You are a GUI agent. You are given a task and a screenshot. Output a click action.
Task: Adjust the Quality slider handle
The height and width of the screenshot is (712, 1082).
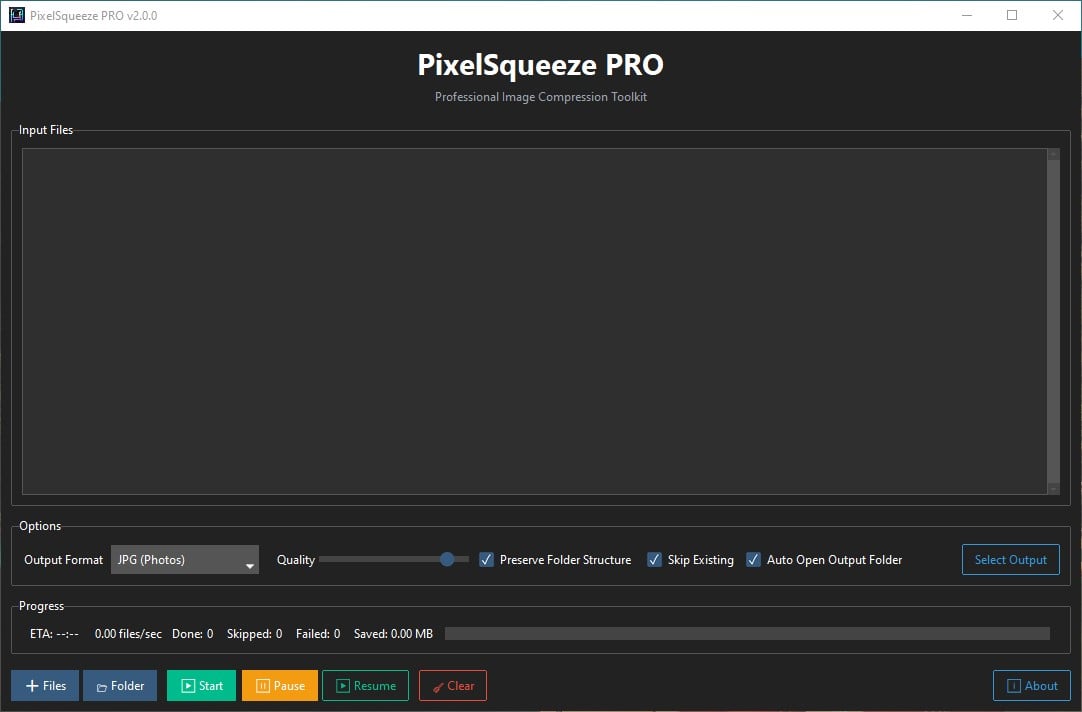pos(447,559)
